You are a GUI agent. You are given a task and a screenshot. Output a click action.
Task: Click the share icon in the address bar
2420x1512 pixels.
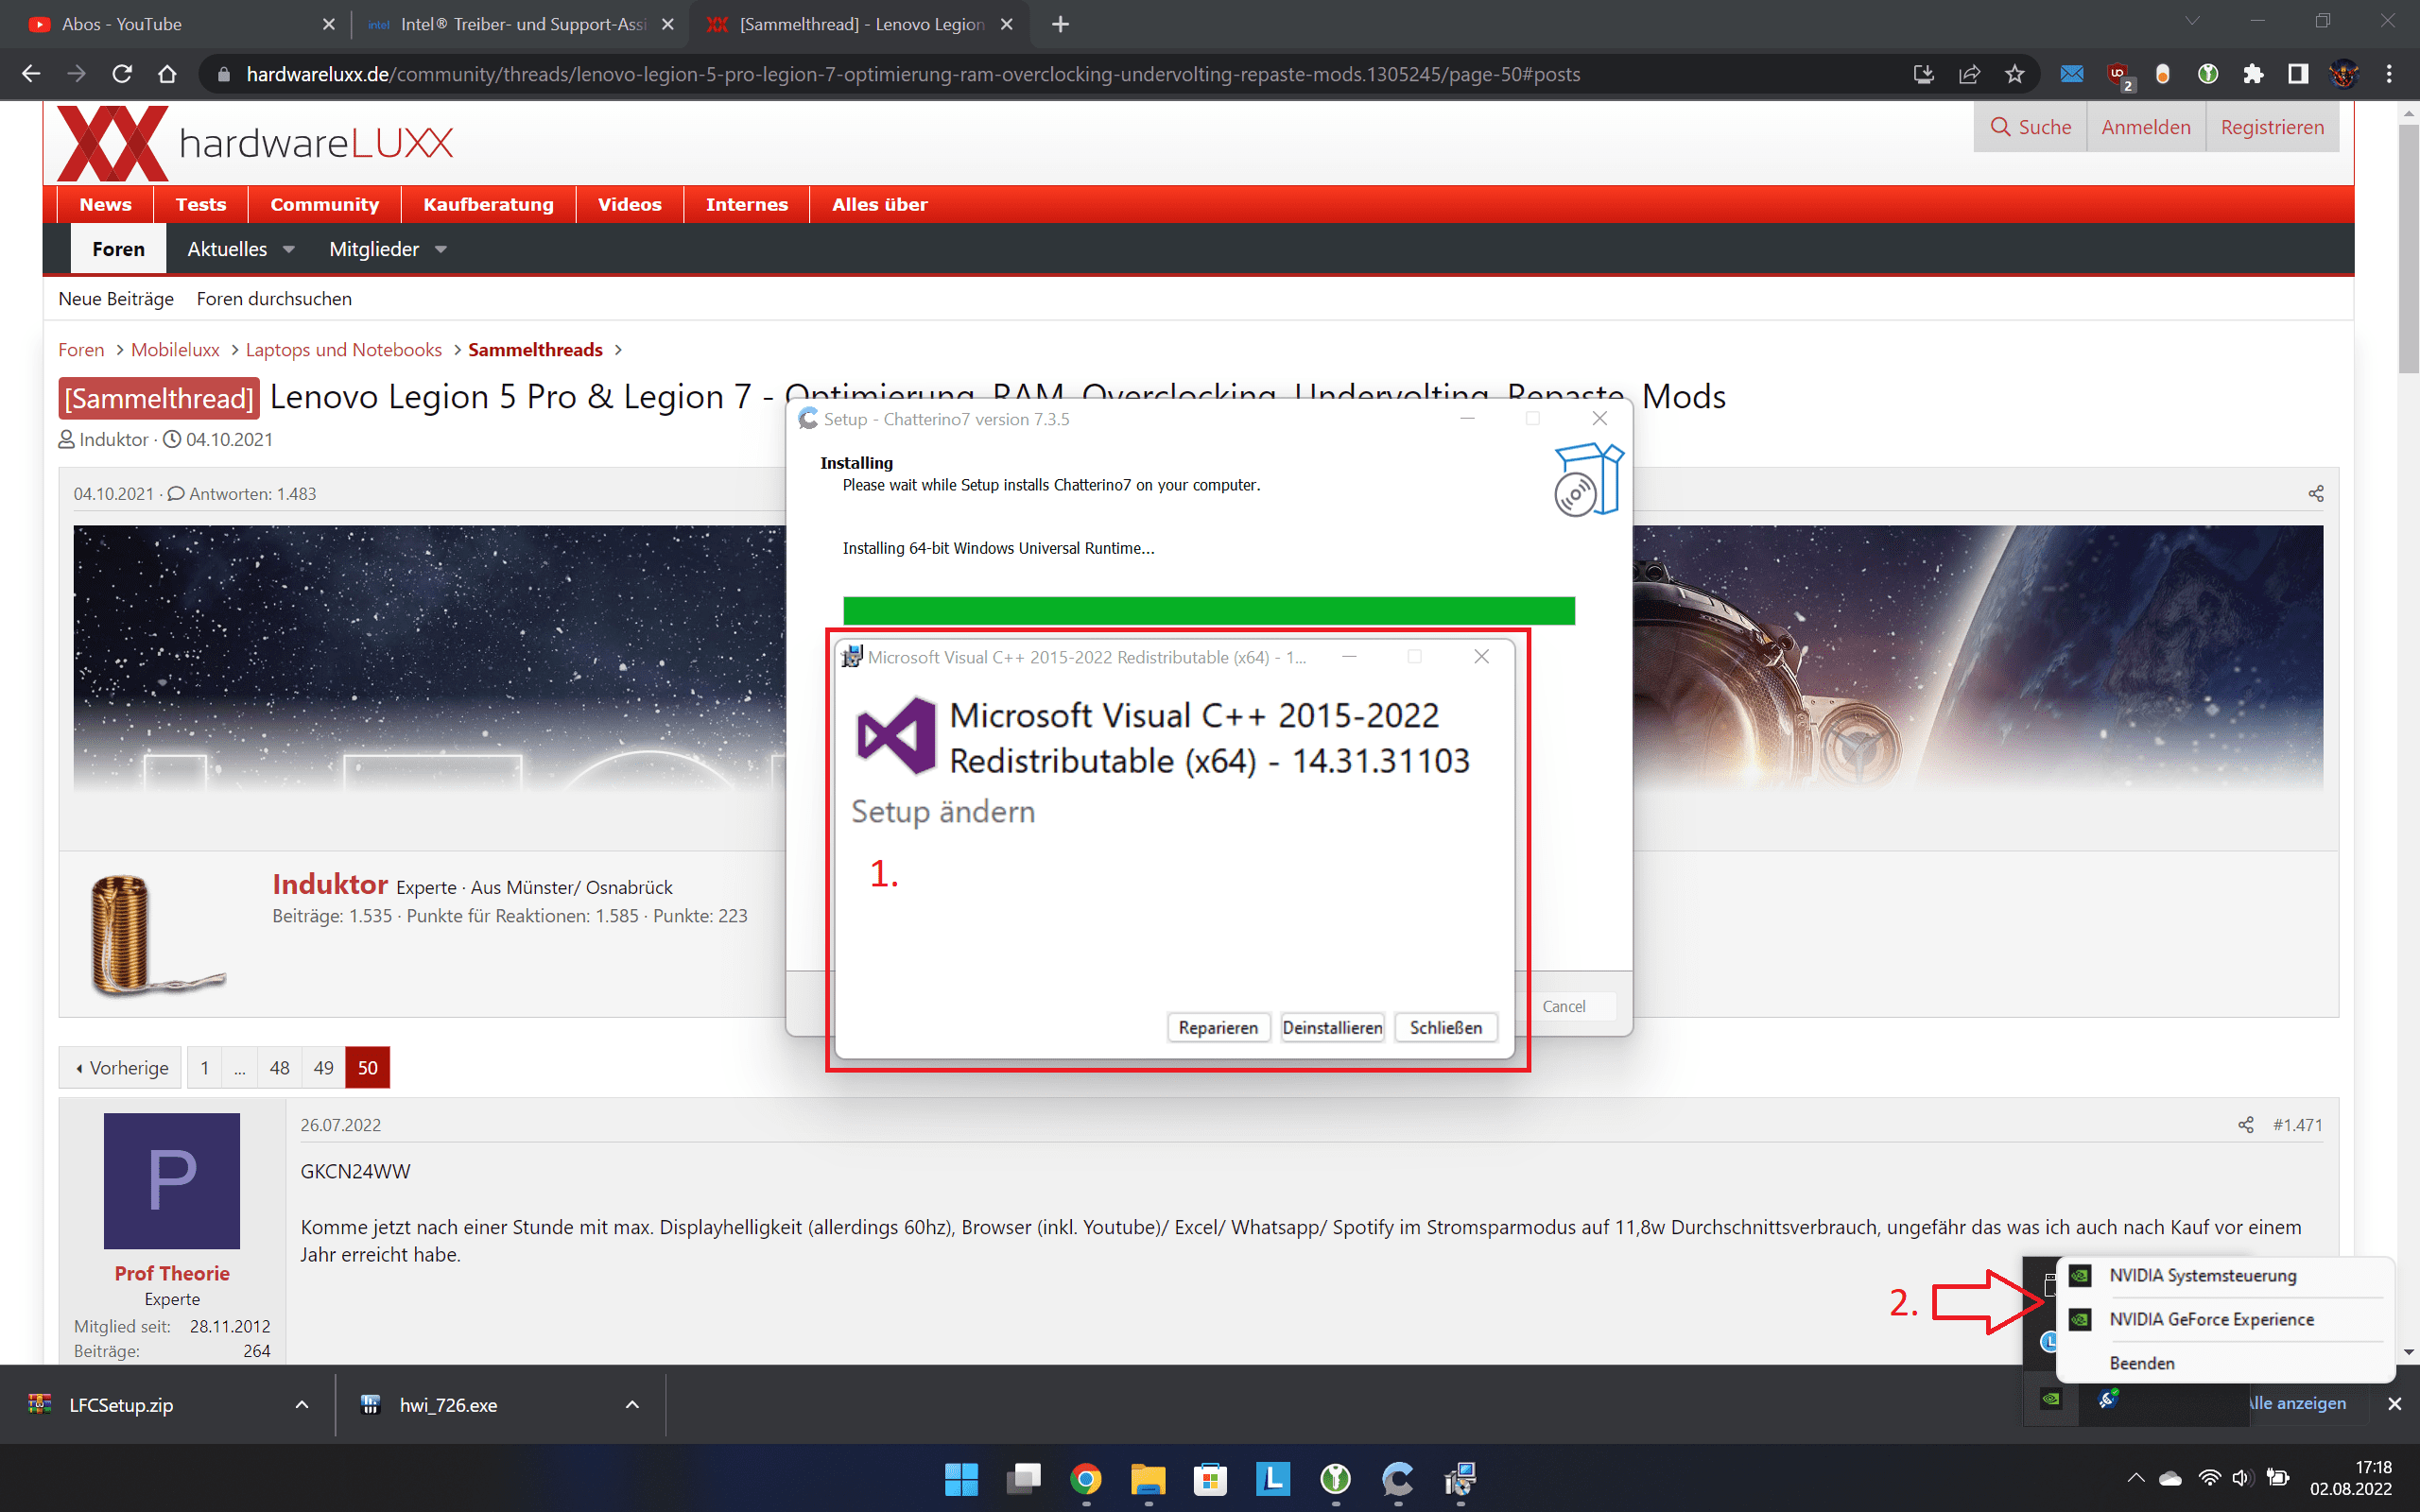point(1969,74)
